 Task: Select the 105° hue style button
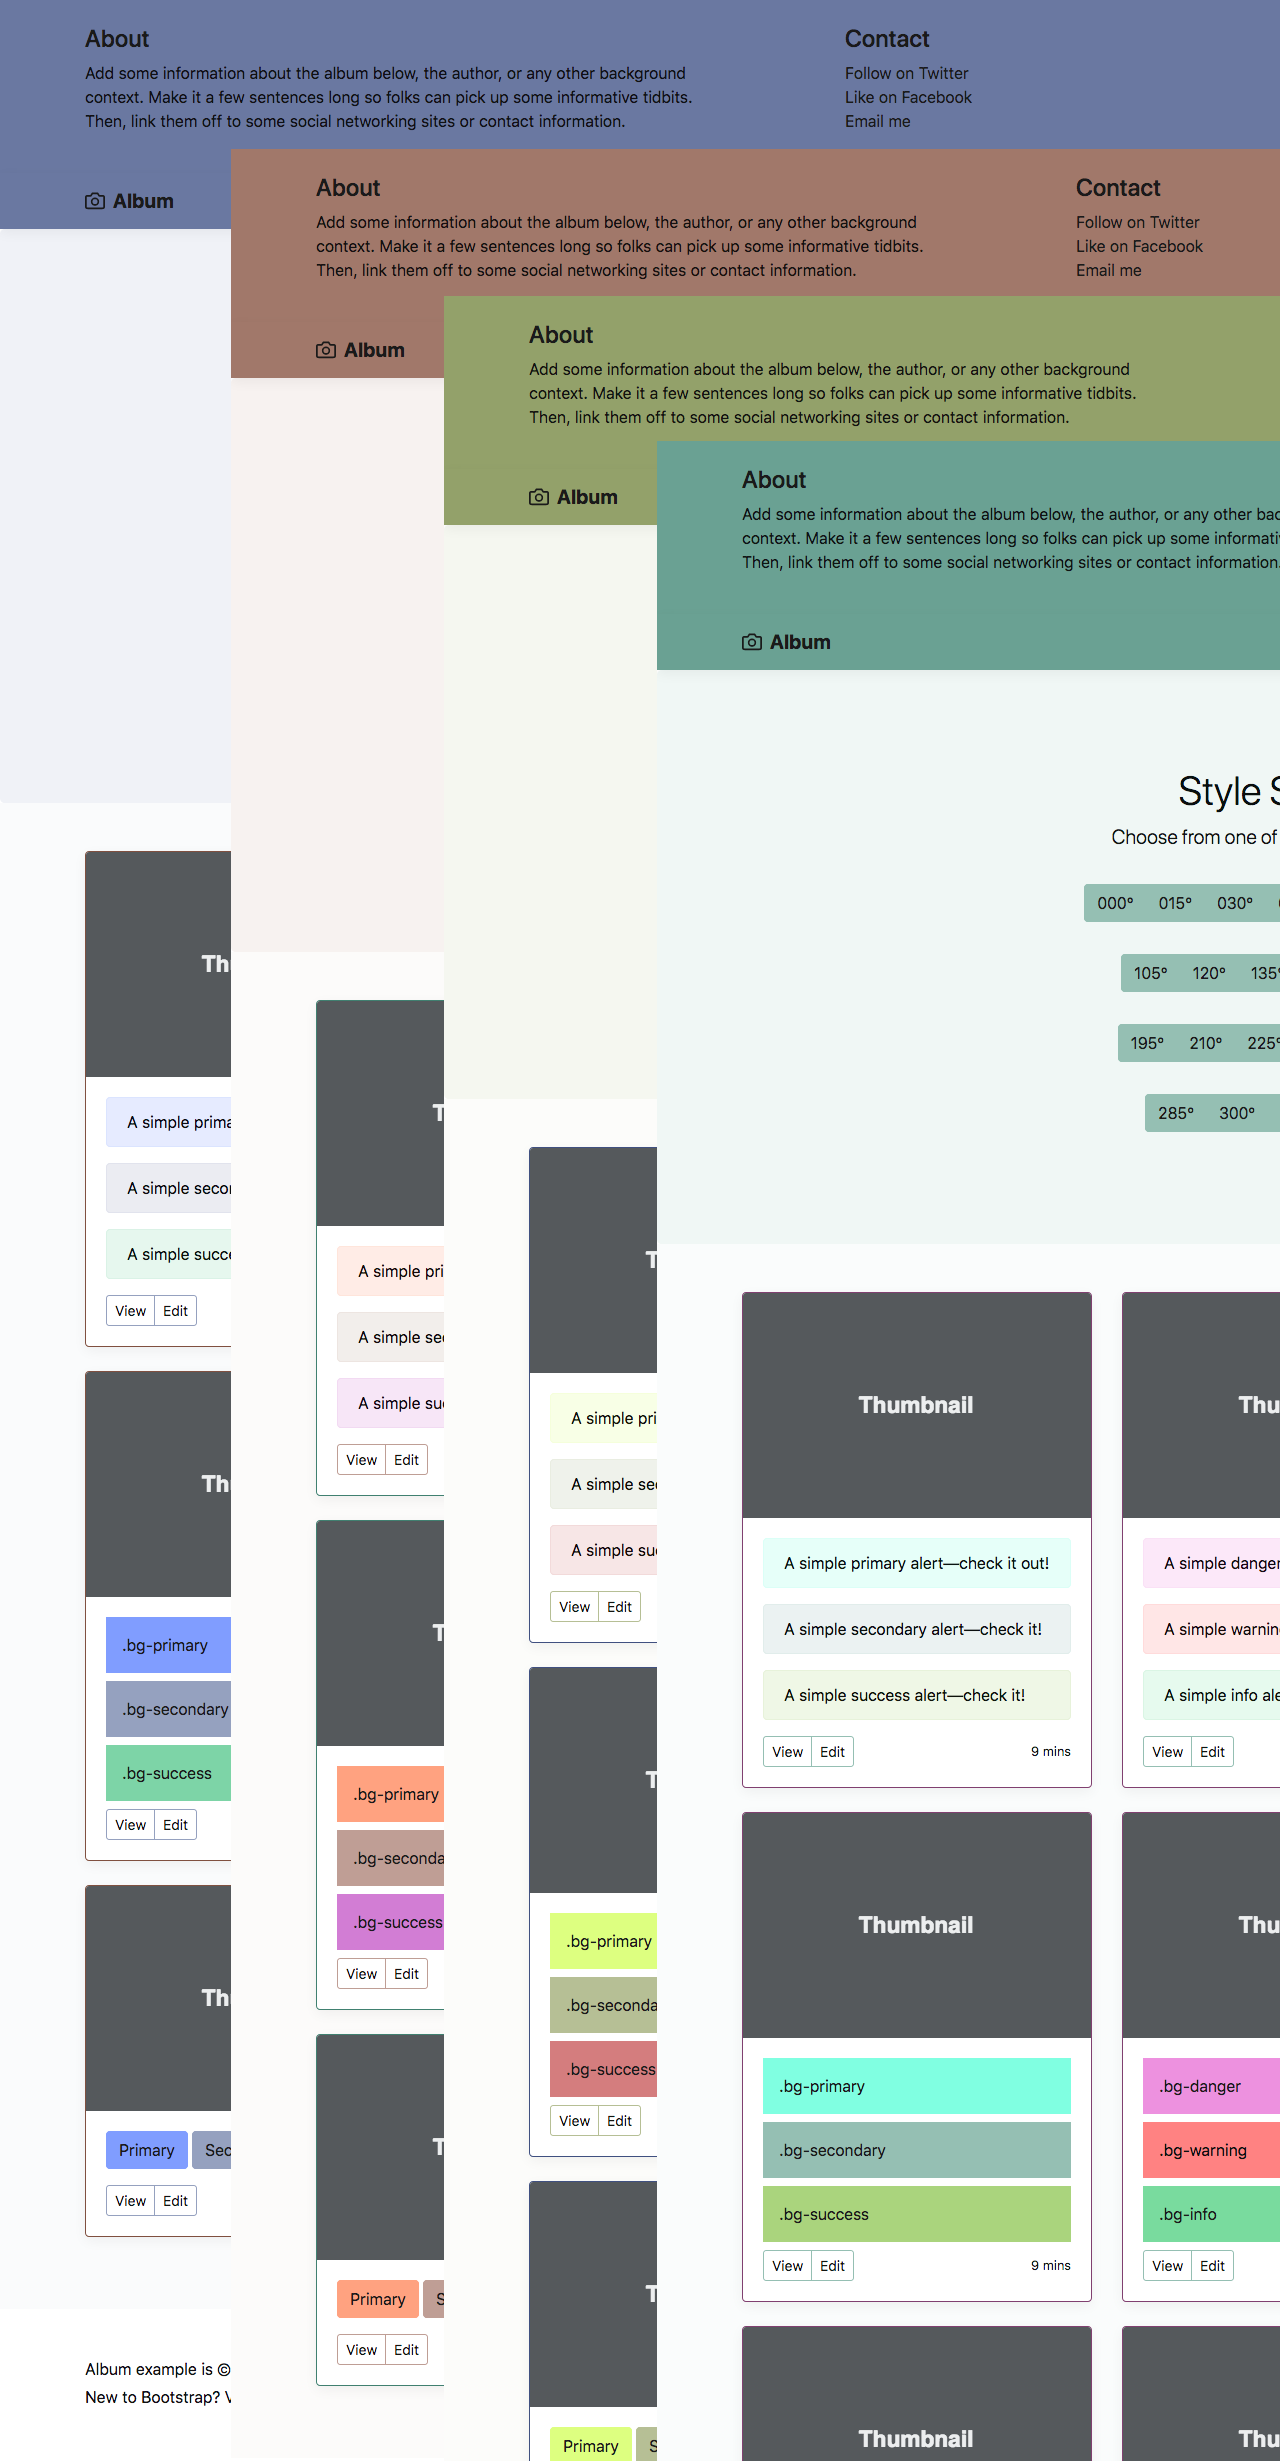point(1150,973)
